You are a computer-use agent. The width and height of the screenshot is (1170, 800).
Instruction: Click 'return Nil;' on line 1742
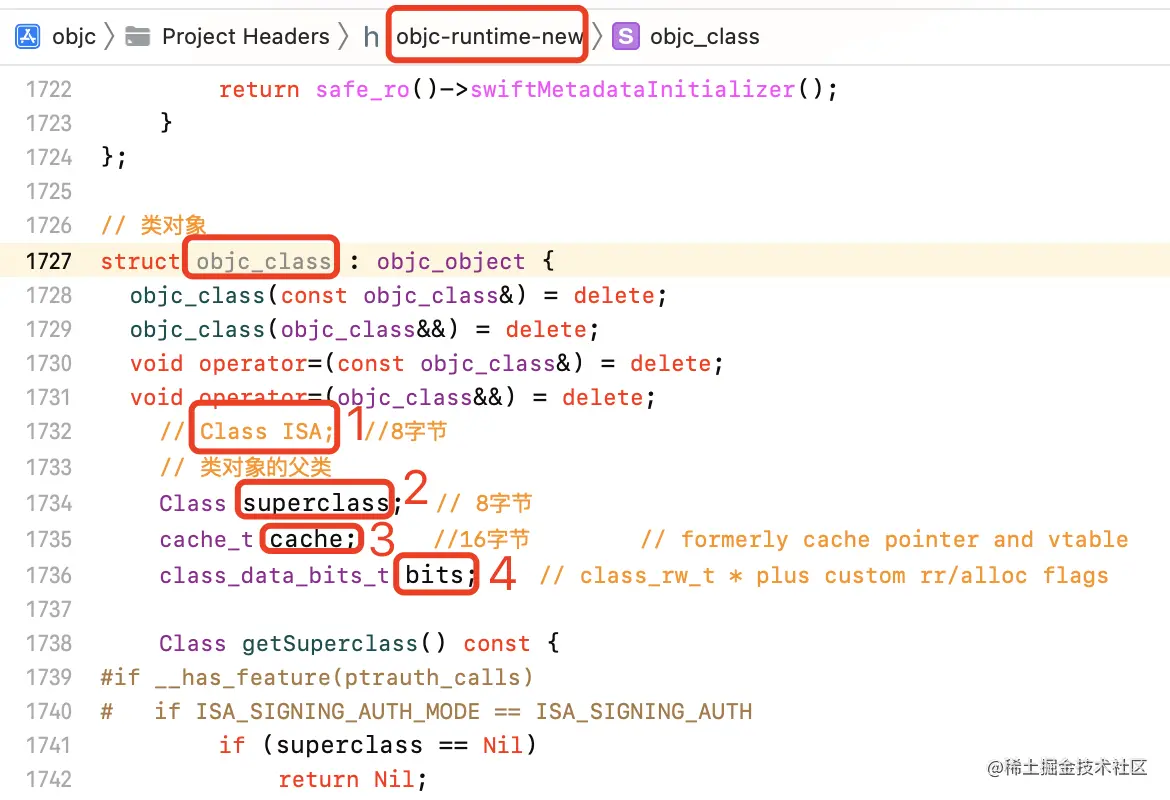[x=352, y=780]
